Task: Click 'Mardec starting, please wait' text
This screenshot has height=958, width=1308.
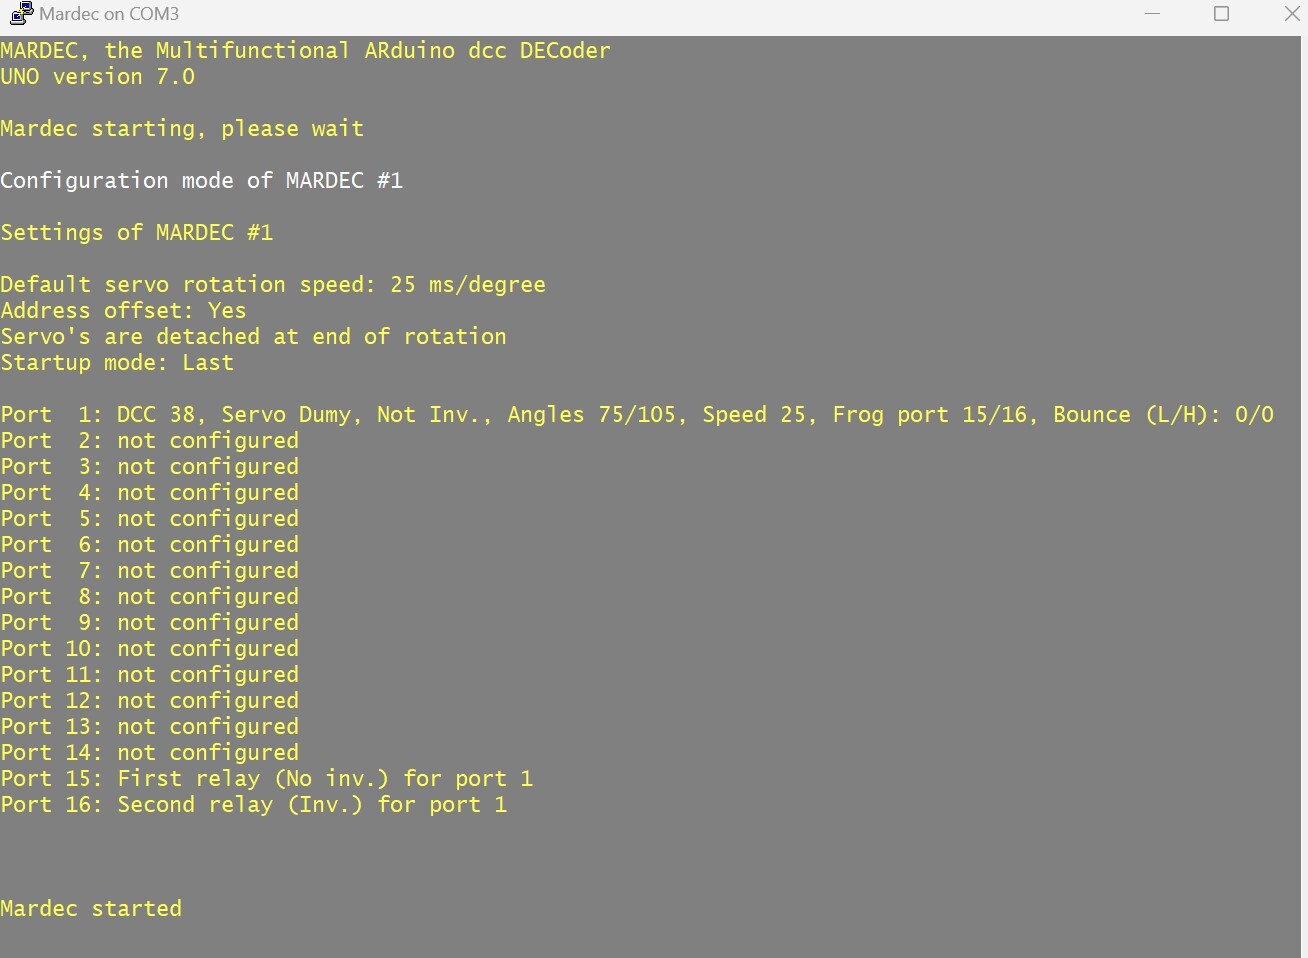Action: click(x=182, y=129)
